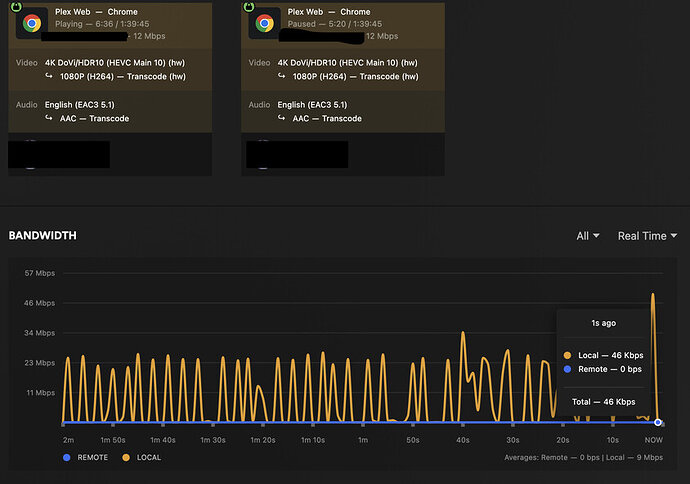This screenshot has width=690, height=484.
Task: Click green secure badge on Paused session
Action: (x=249, y=6)
